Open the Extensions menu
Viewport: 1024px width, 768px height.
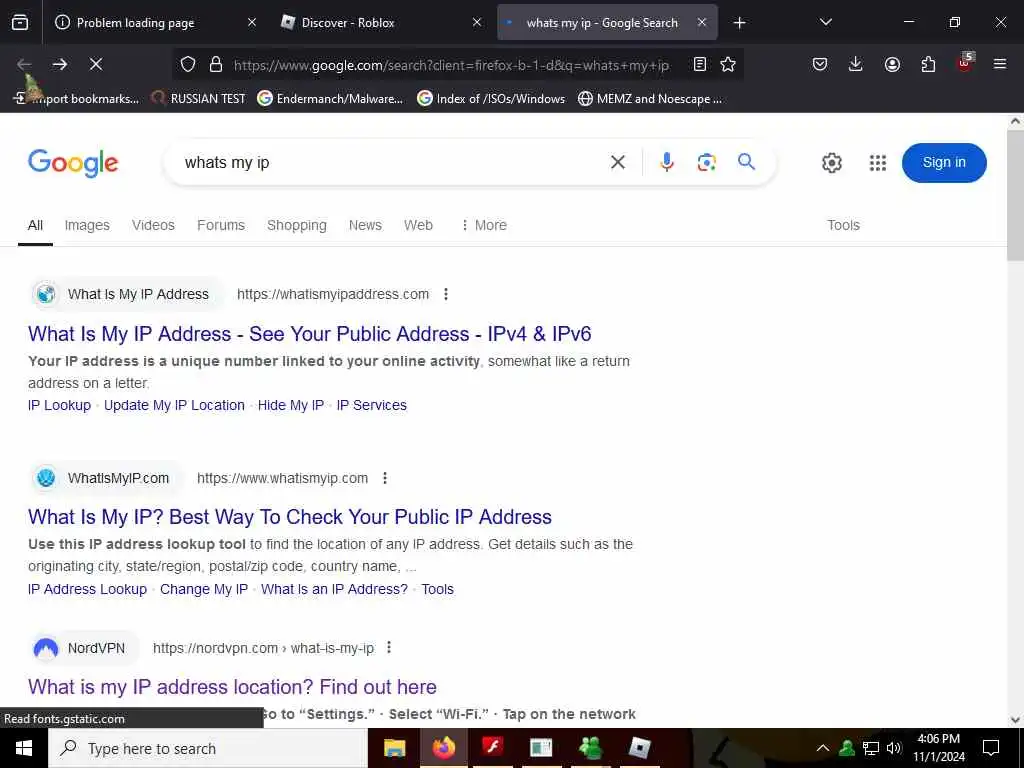pos(928,64)
